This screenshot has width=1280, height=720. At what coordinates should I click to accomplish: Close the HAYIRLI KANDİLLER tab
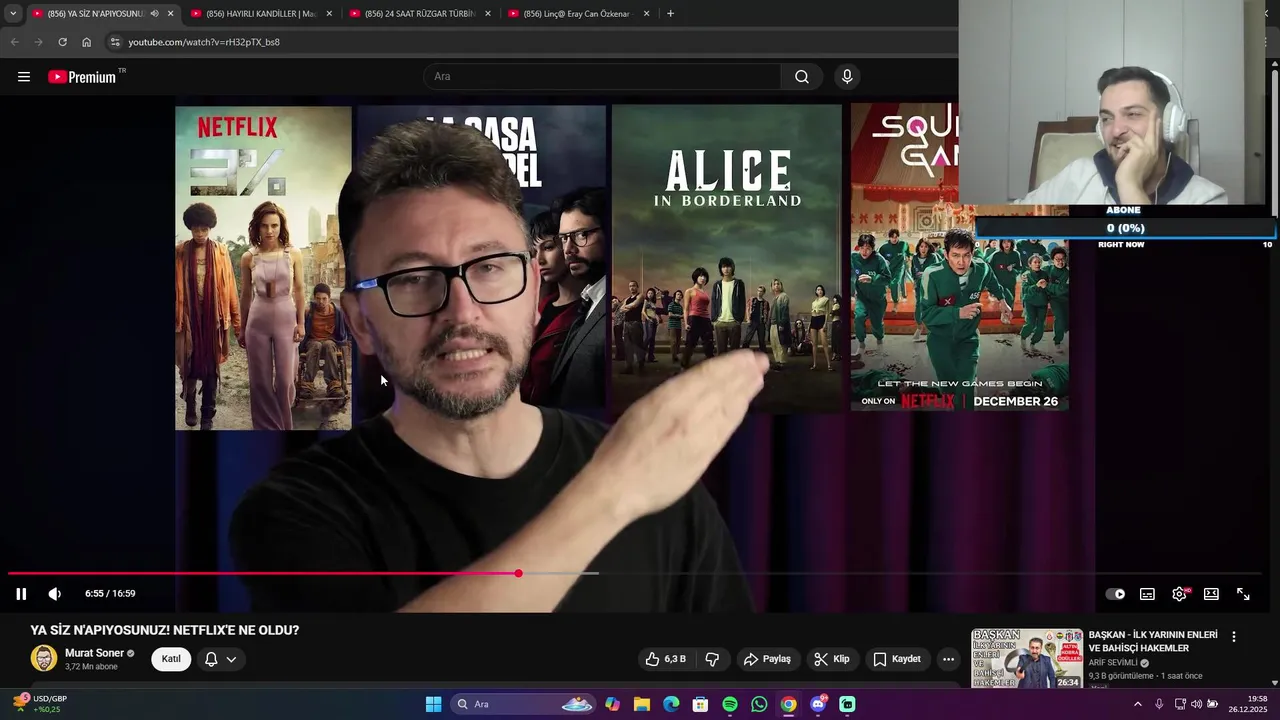(x=329, y=14)
